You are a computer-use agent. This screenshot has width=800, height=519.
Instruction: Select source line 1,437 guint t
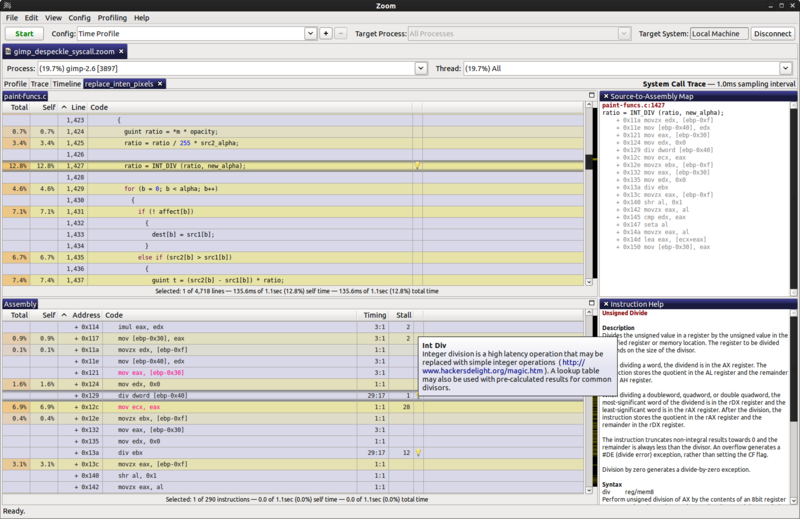293,280
